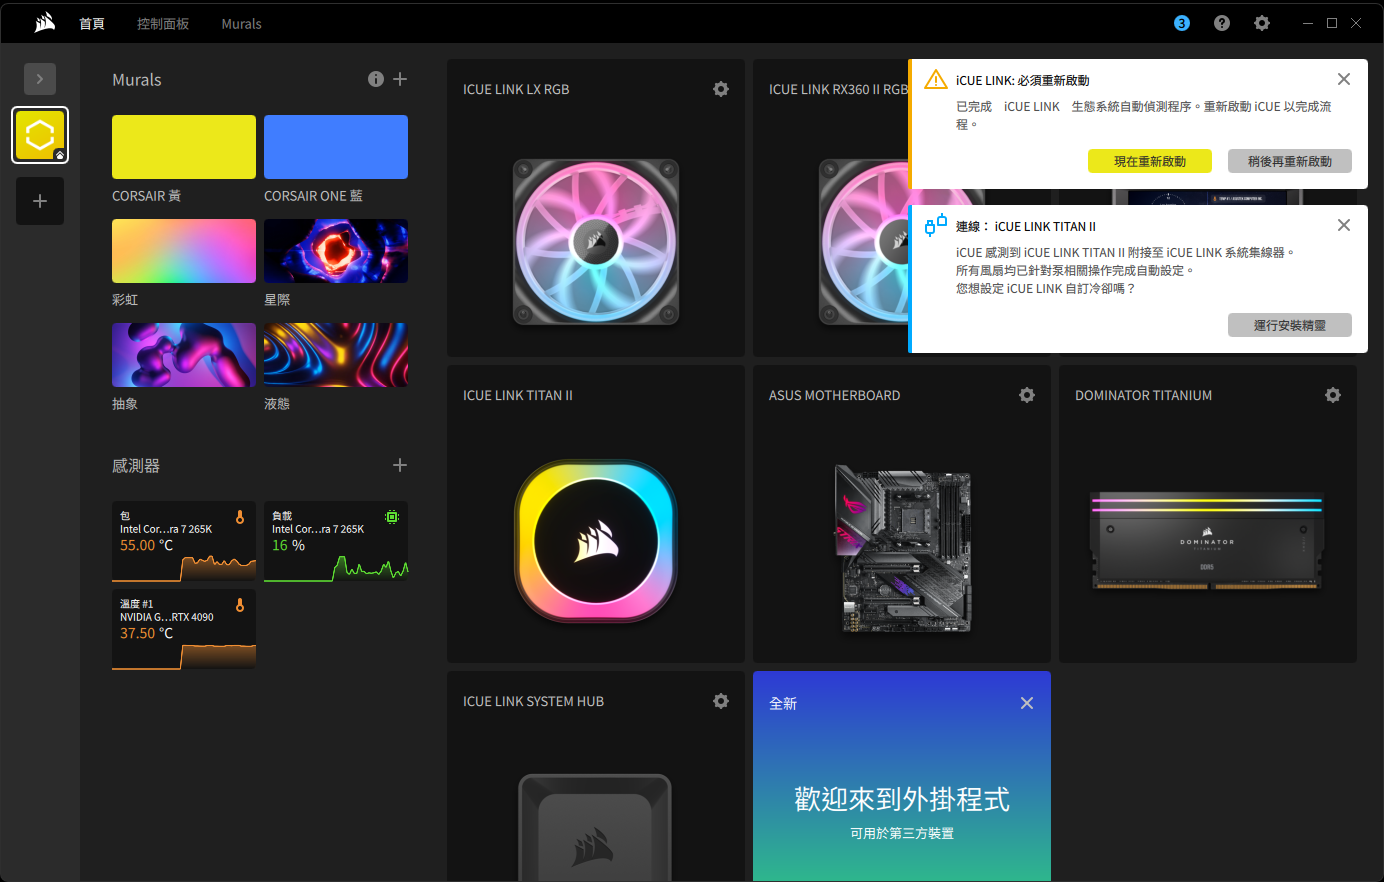Add a new Mural with plus icon

(x=400, y=79)
